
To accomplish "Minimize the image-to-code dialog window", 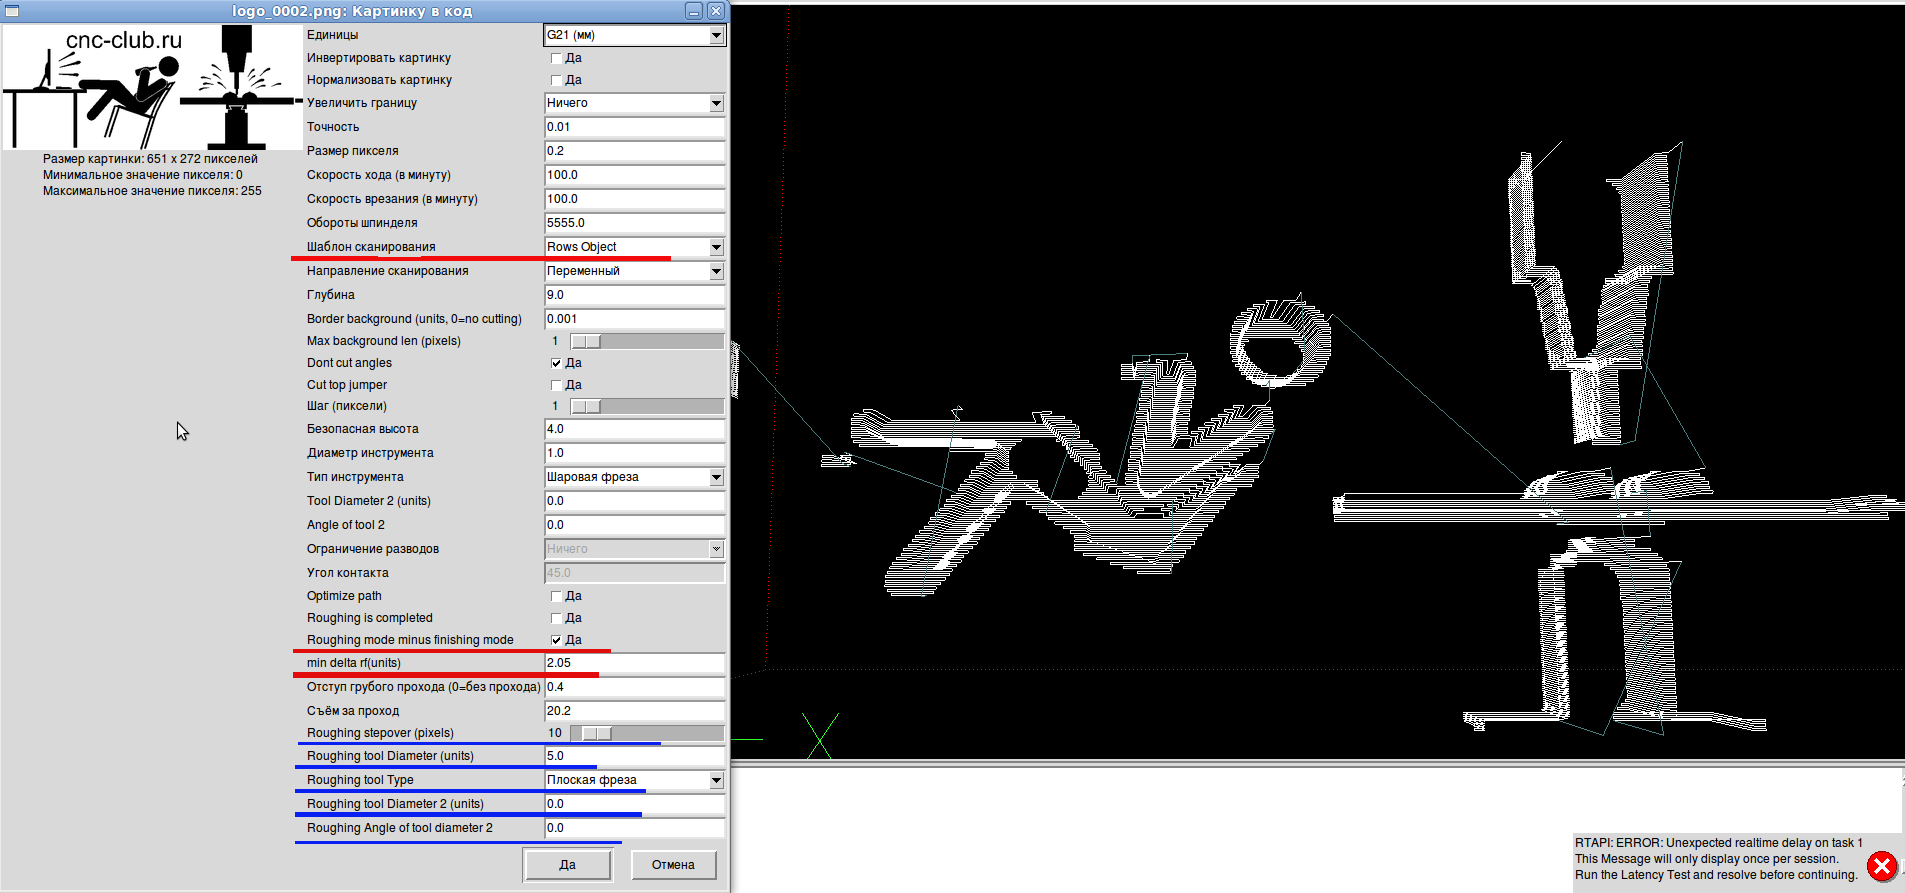I will pos(695,11).
